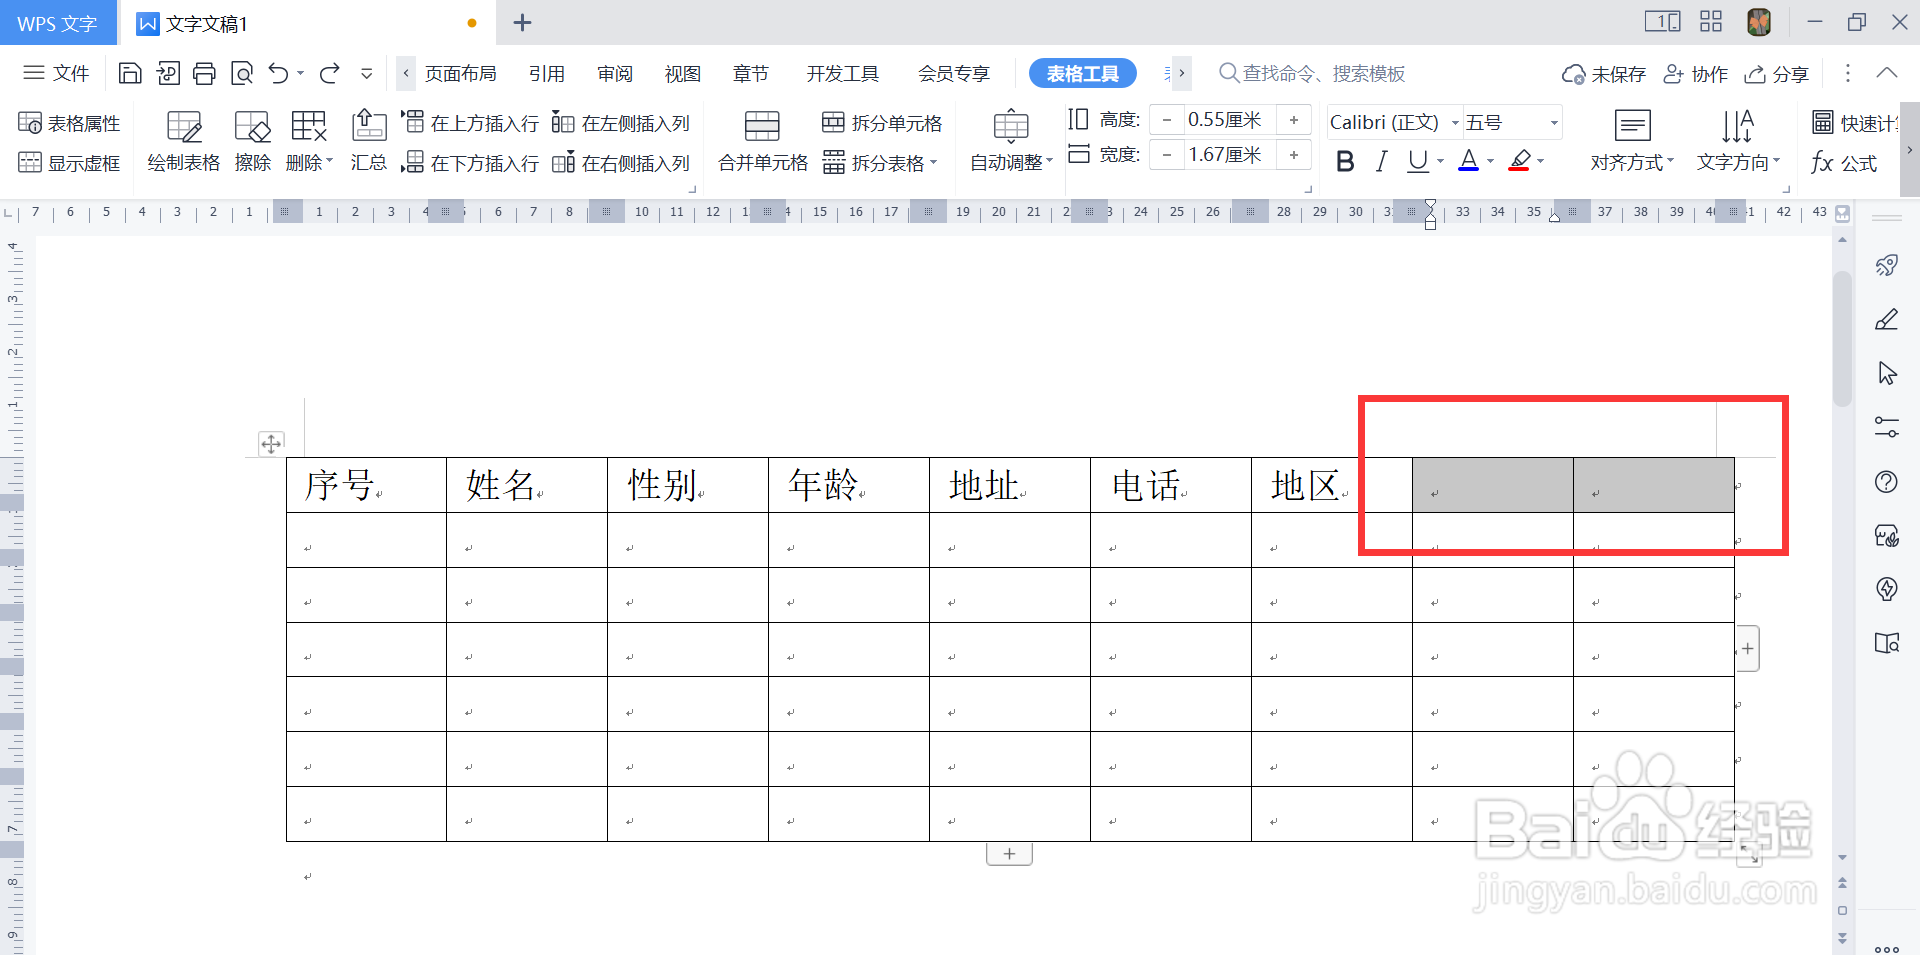The image size is (1920, 955).
Task: Click the 拆分单元格 split cells icon
Action: [834, 122]
